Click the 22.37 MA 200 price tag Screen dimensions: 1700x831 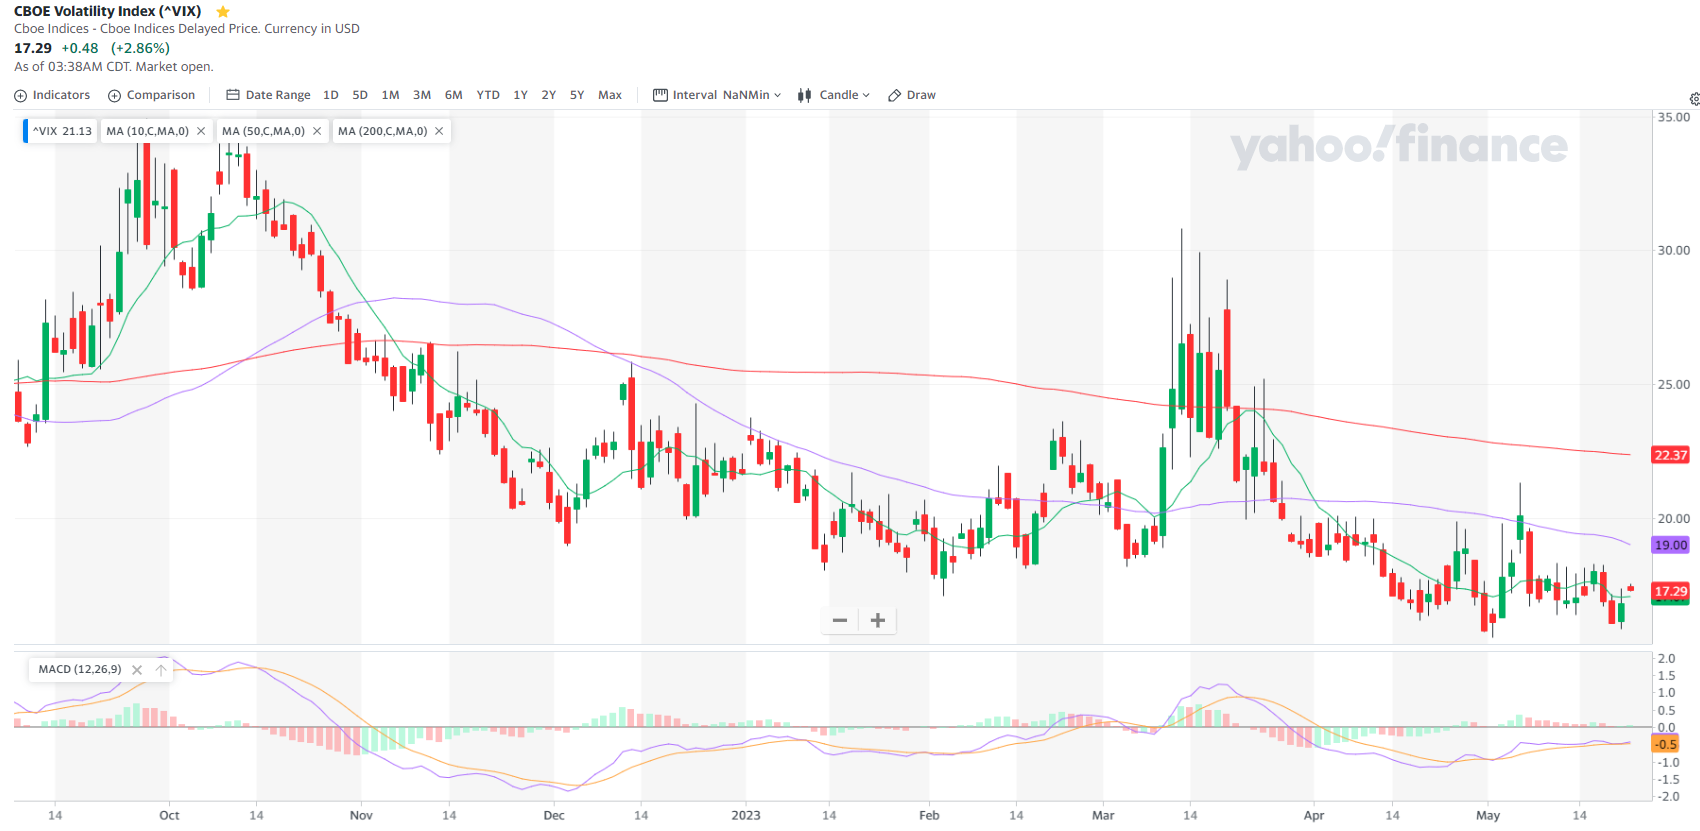pyautogui.click(x=1670, y=455)
